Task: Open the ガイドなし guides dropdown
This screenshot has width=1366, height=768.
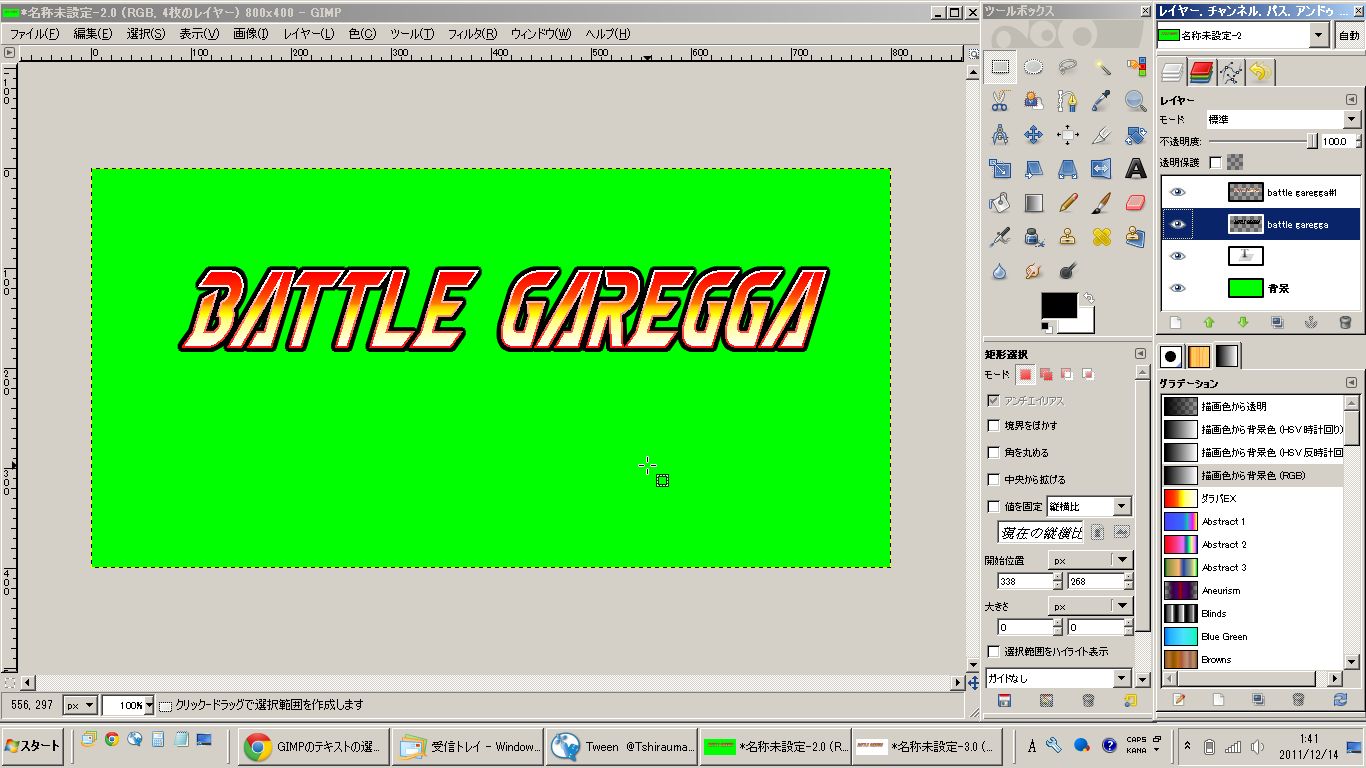Action: [x=1058, y=678]
